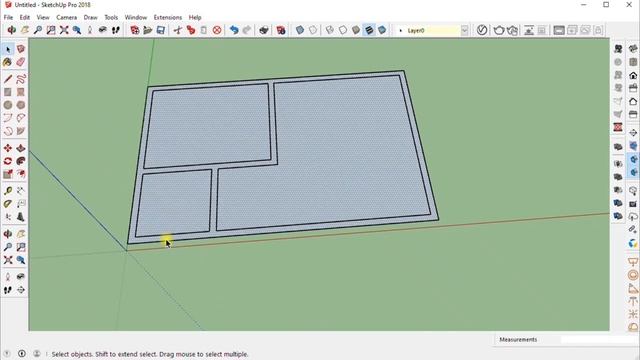Choose the Make Component tool
The width and height of the screenshot is (640, 360).
coord(21,49)
